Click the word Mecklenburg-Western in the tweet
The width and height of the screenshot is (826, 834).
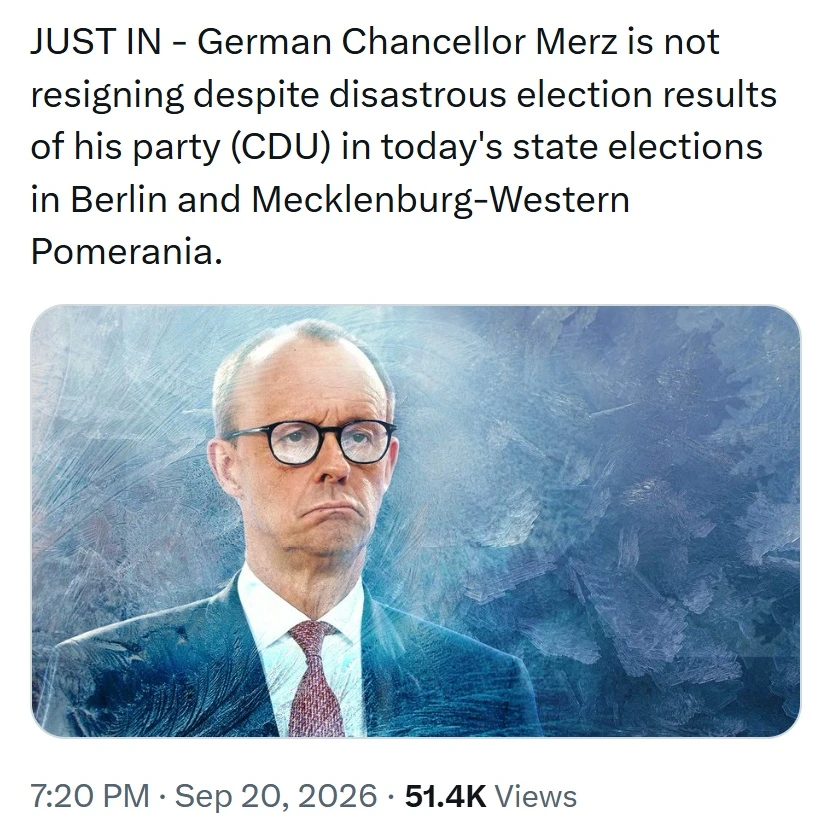(440, 199)
